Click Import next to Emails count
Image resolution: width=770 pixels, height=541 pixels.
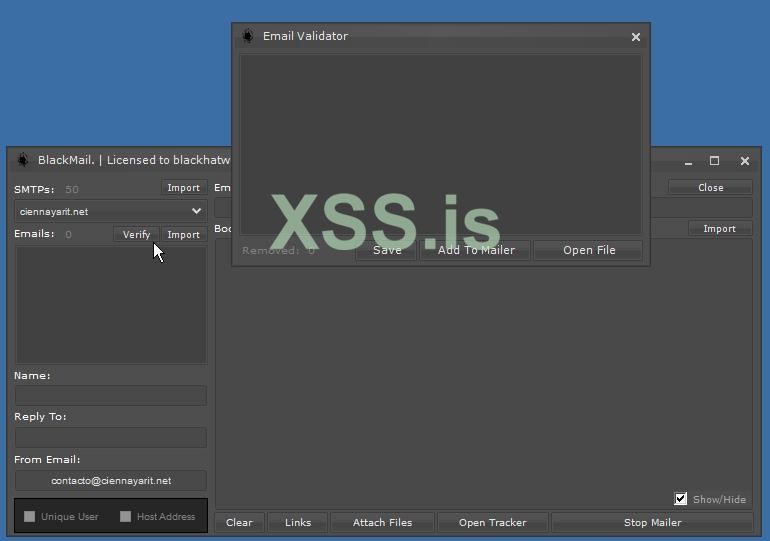184,234
